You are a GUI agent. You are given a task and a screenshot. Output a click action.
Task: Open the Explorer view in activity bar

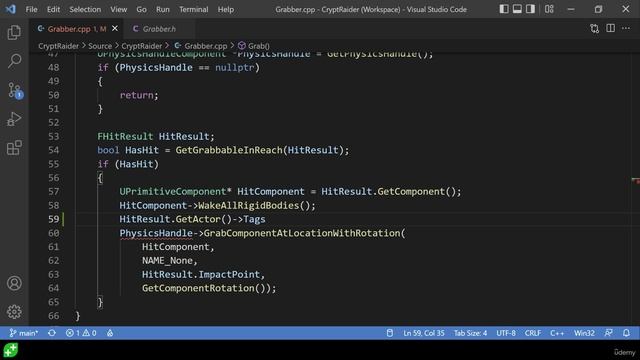coord(14,32)
